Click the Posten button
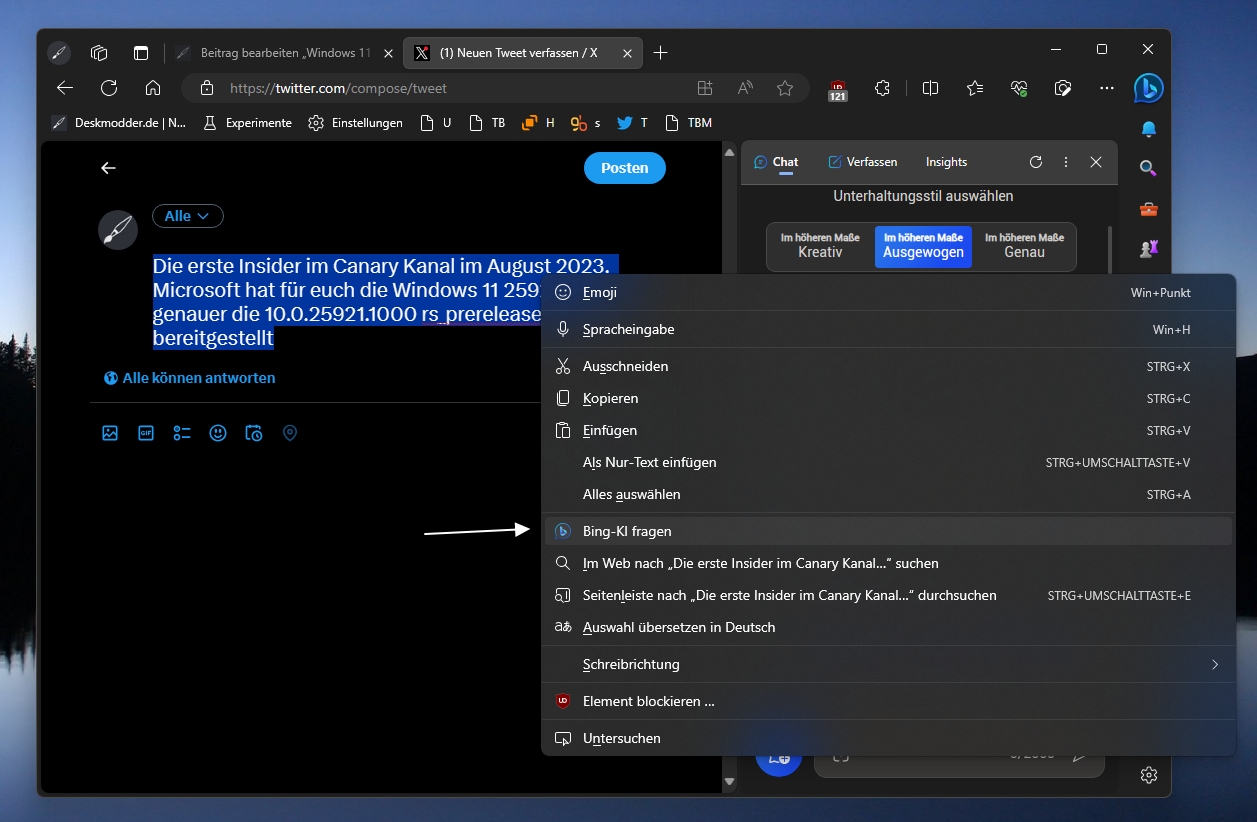This screenshot has width=1257, height=822. pos(625,168)
